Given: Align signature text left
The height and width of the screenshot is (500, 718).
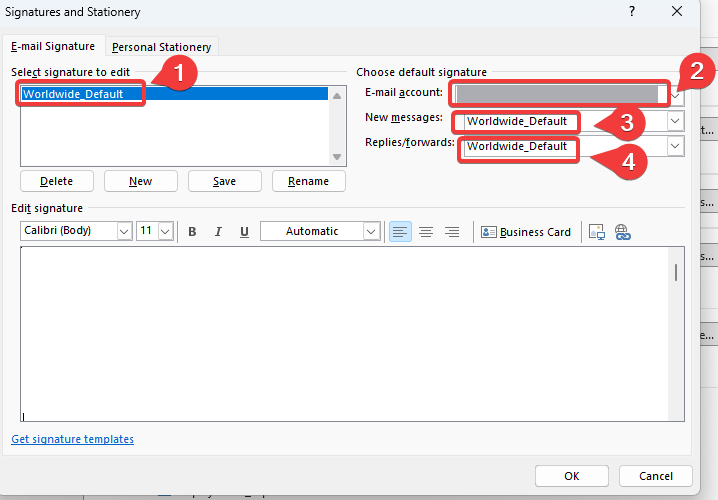Looking at the screenshot, I should click(x=400, y=231).
